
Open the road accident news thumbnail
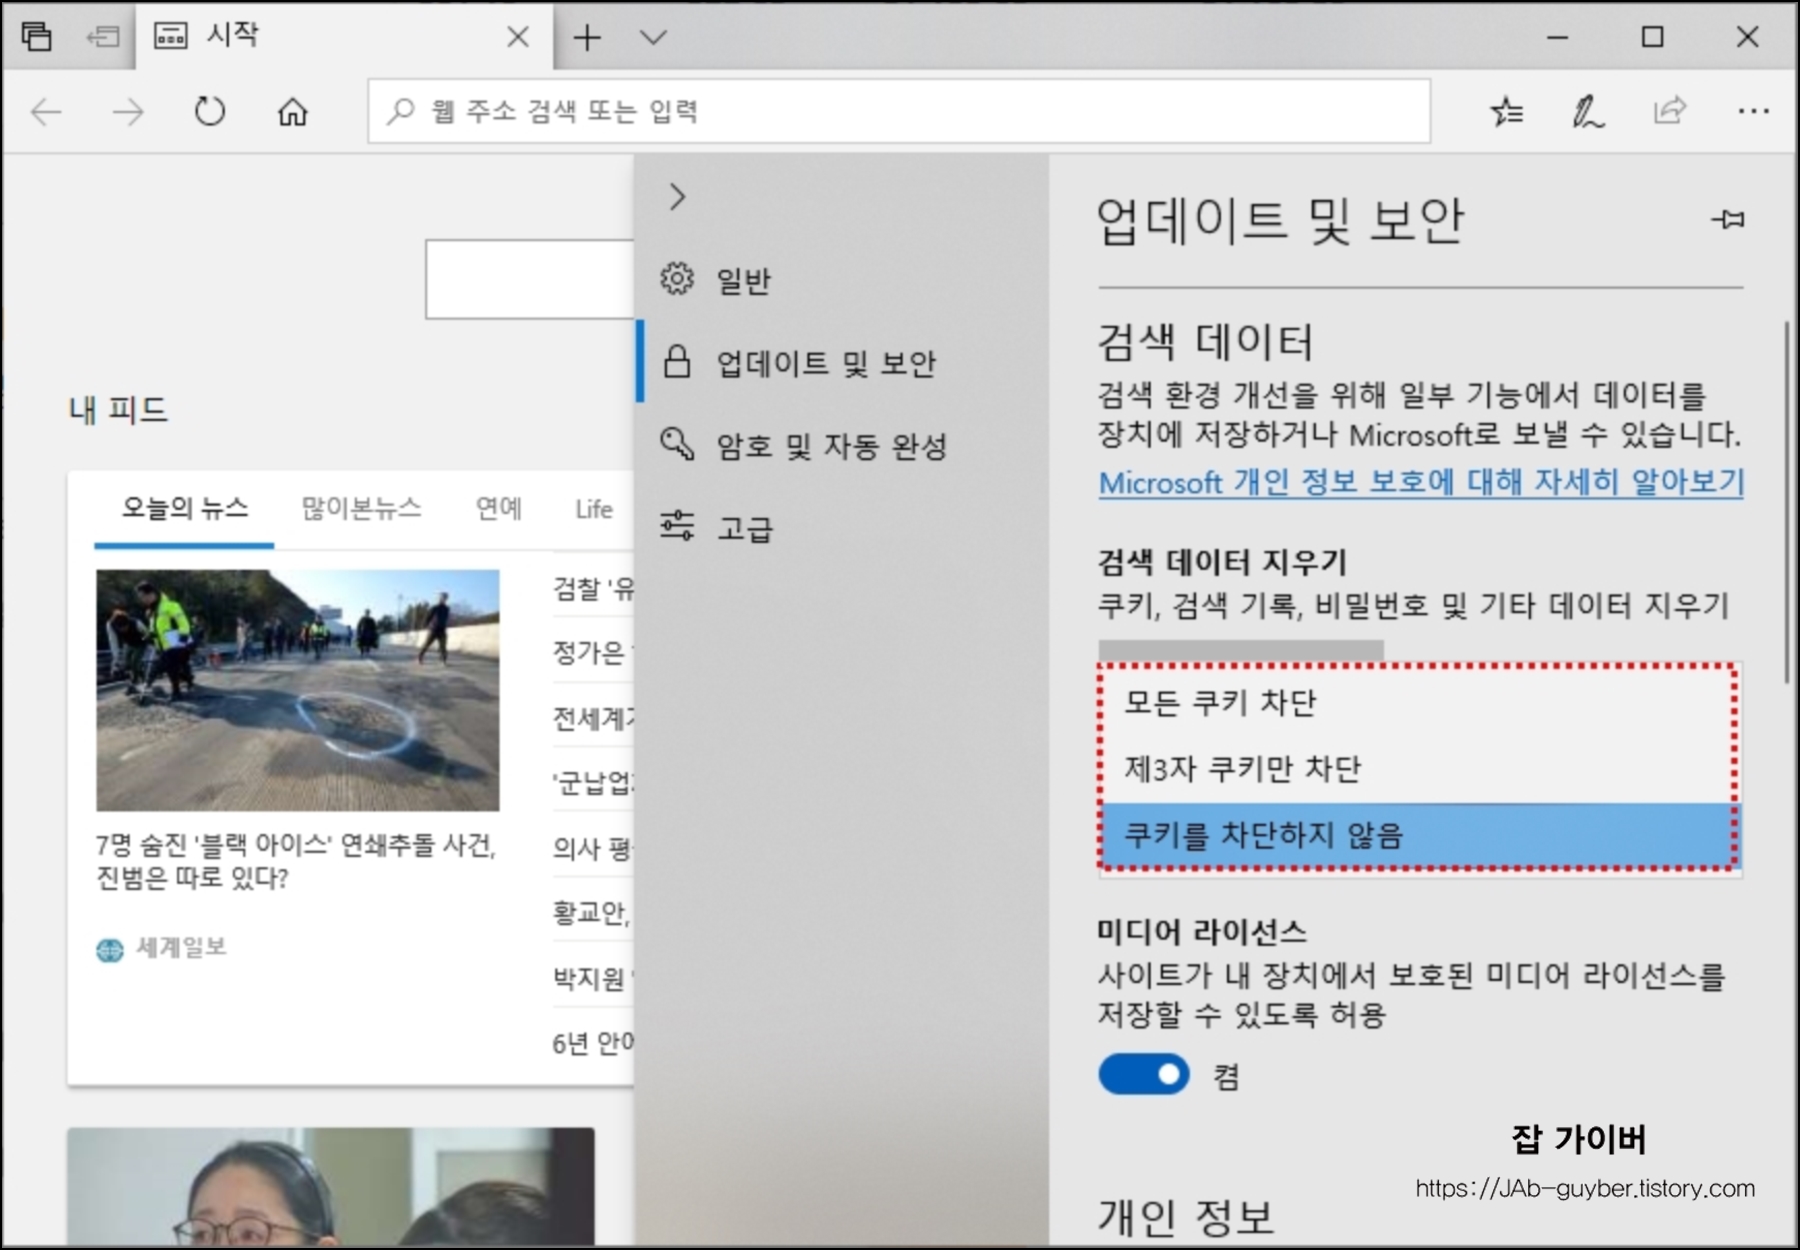[x=297, y=690]
